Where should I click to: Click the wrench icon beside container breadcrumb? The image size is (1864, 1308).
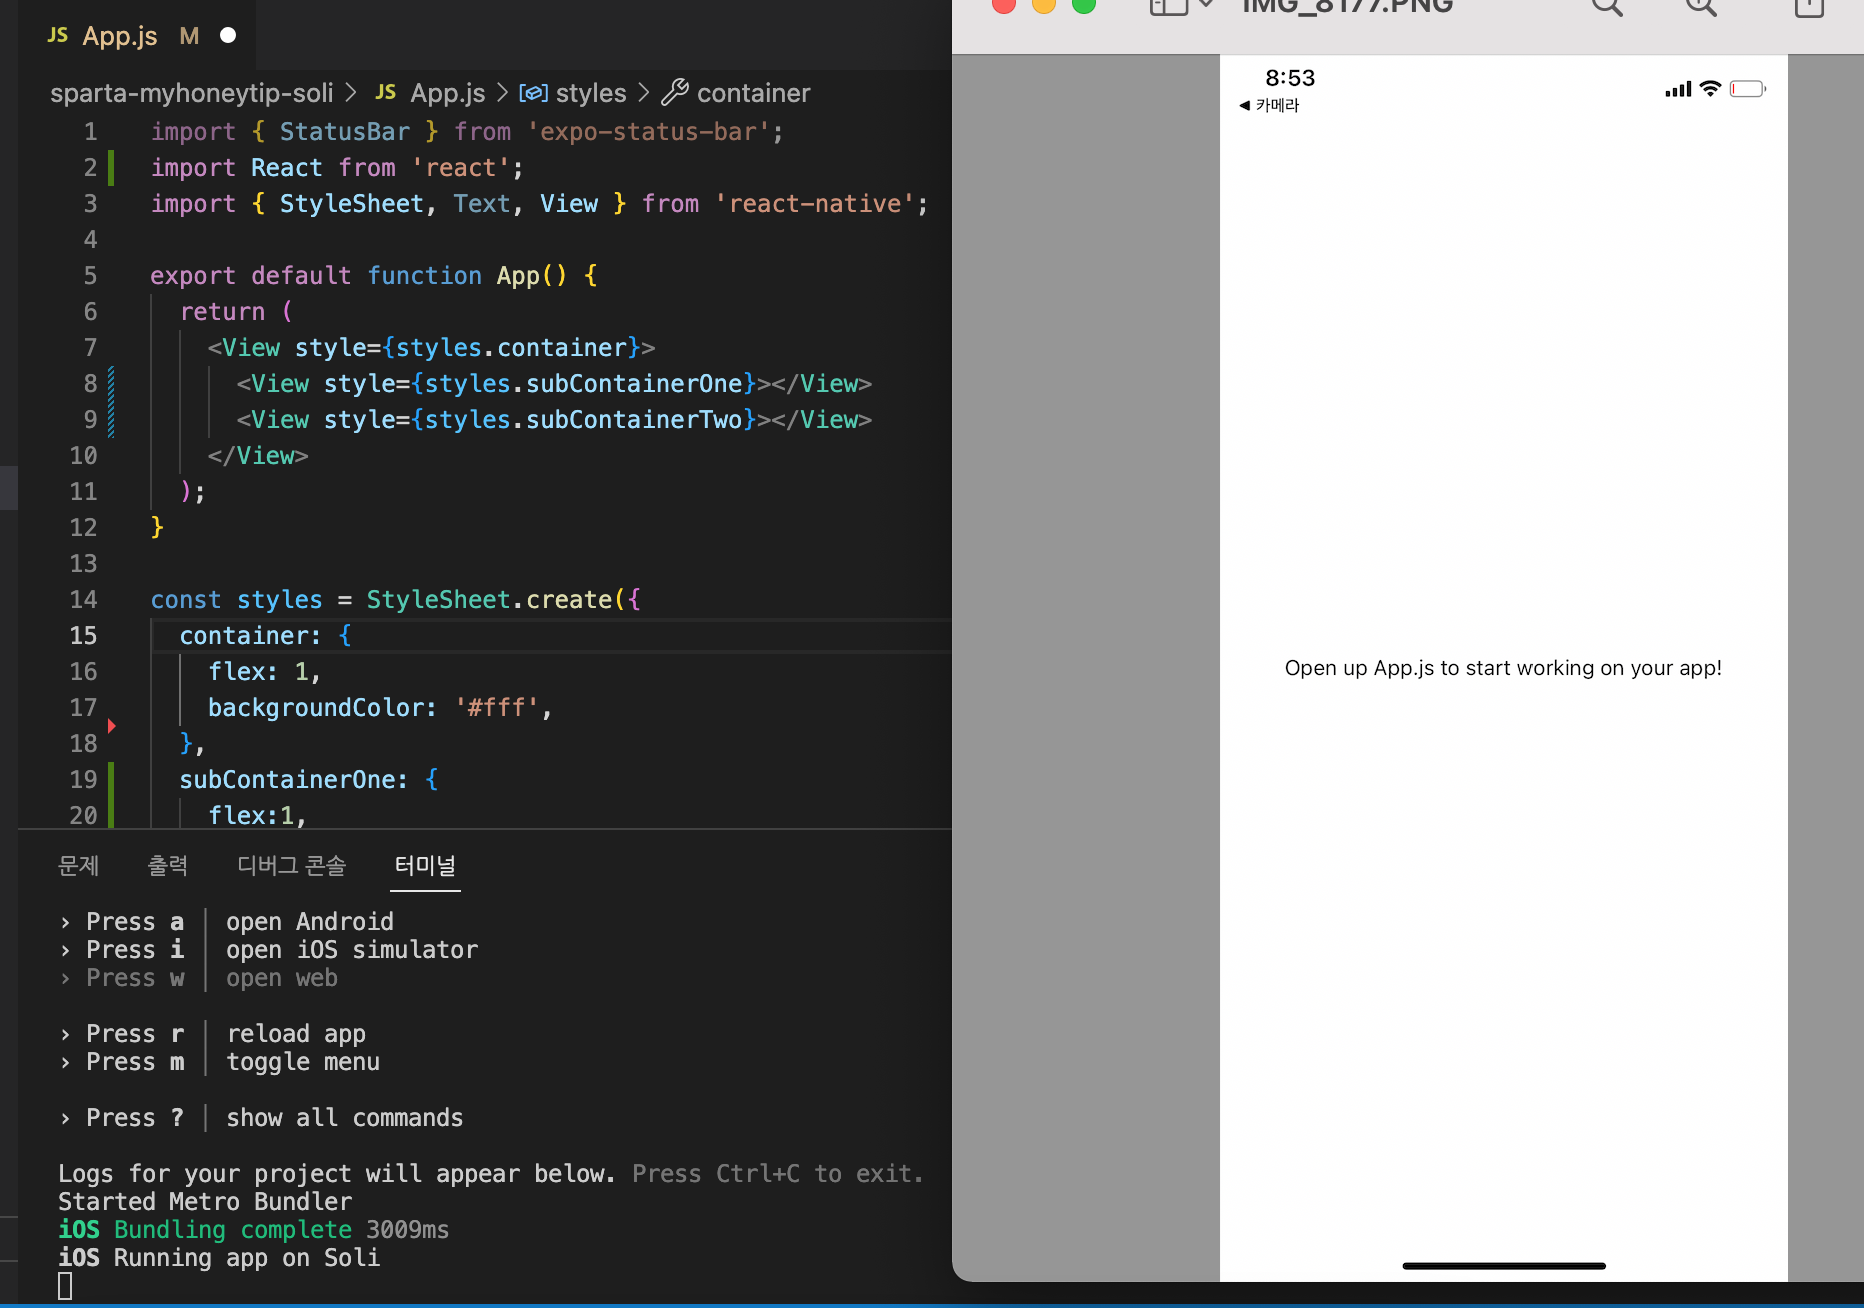(x=675, y=92)
